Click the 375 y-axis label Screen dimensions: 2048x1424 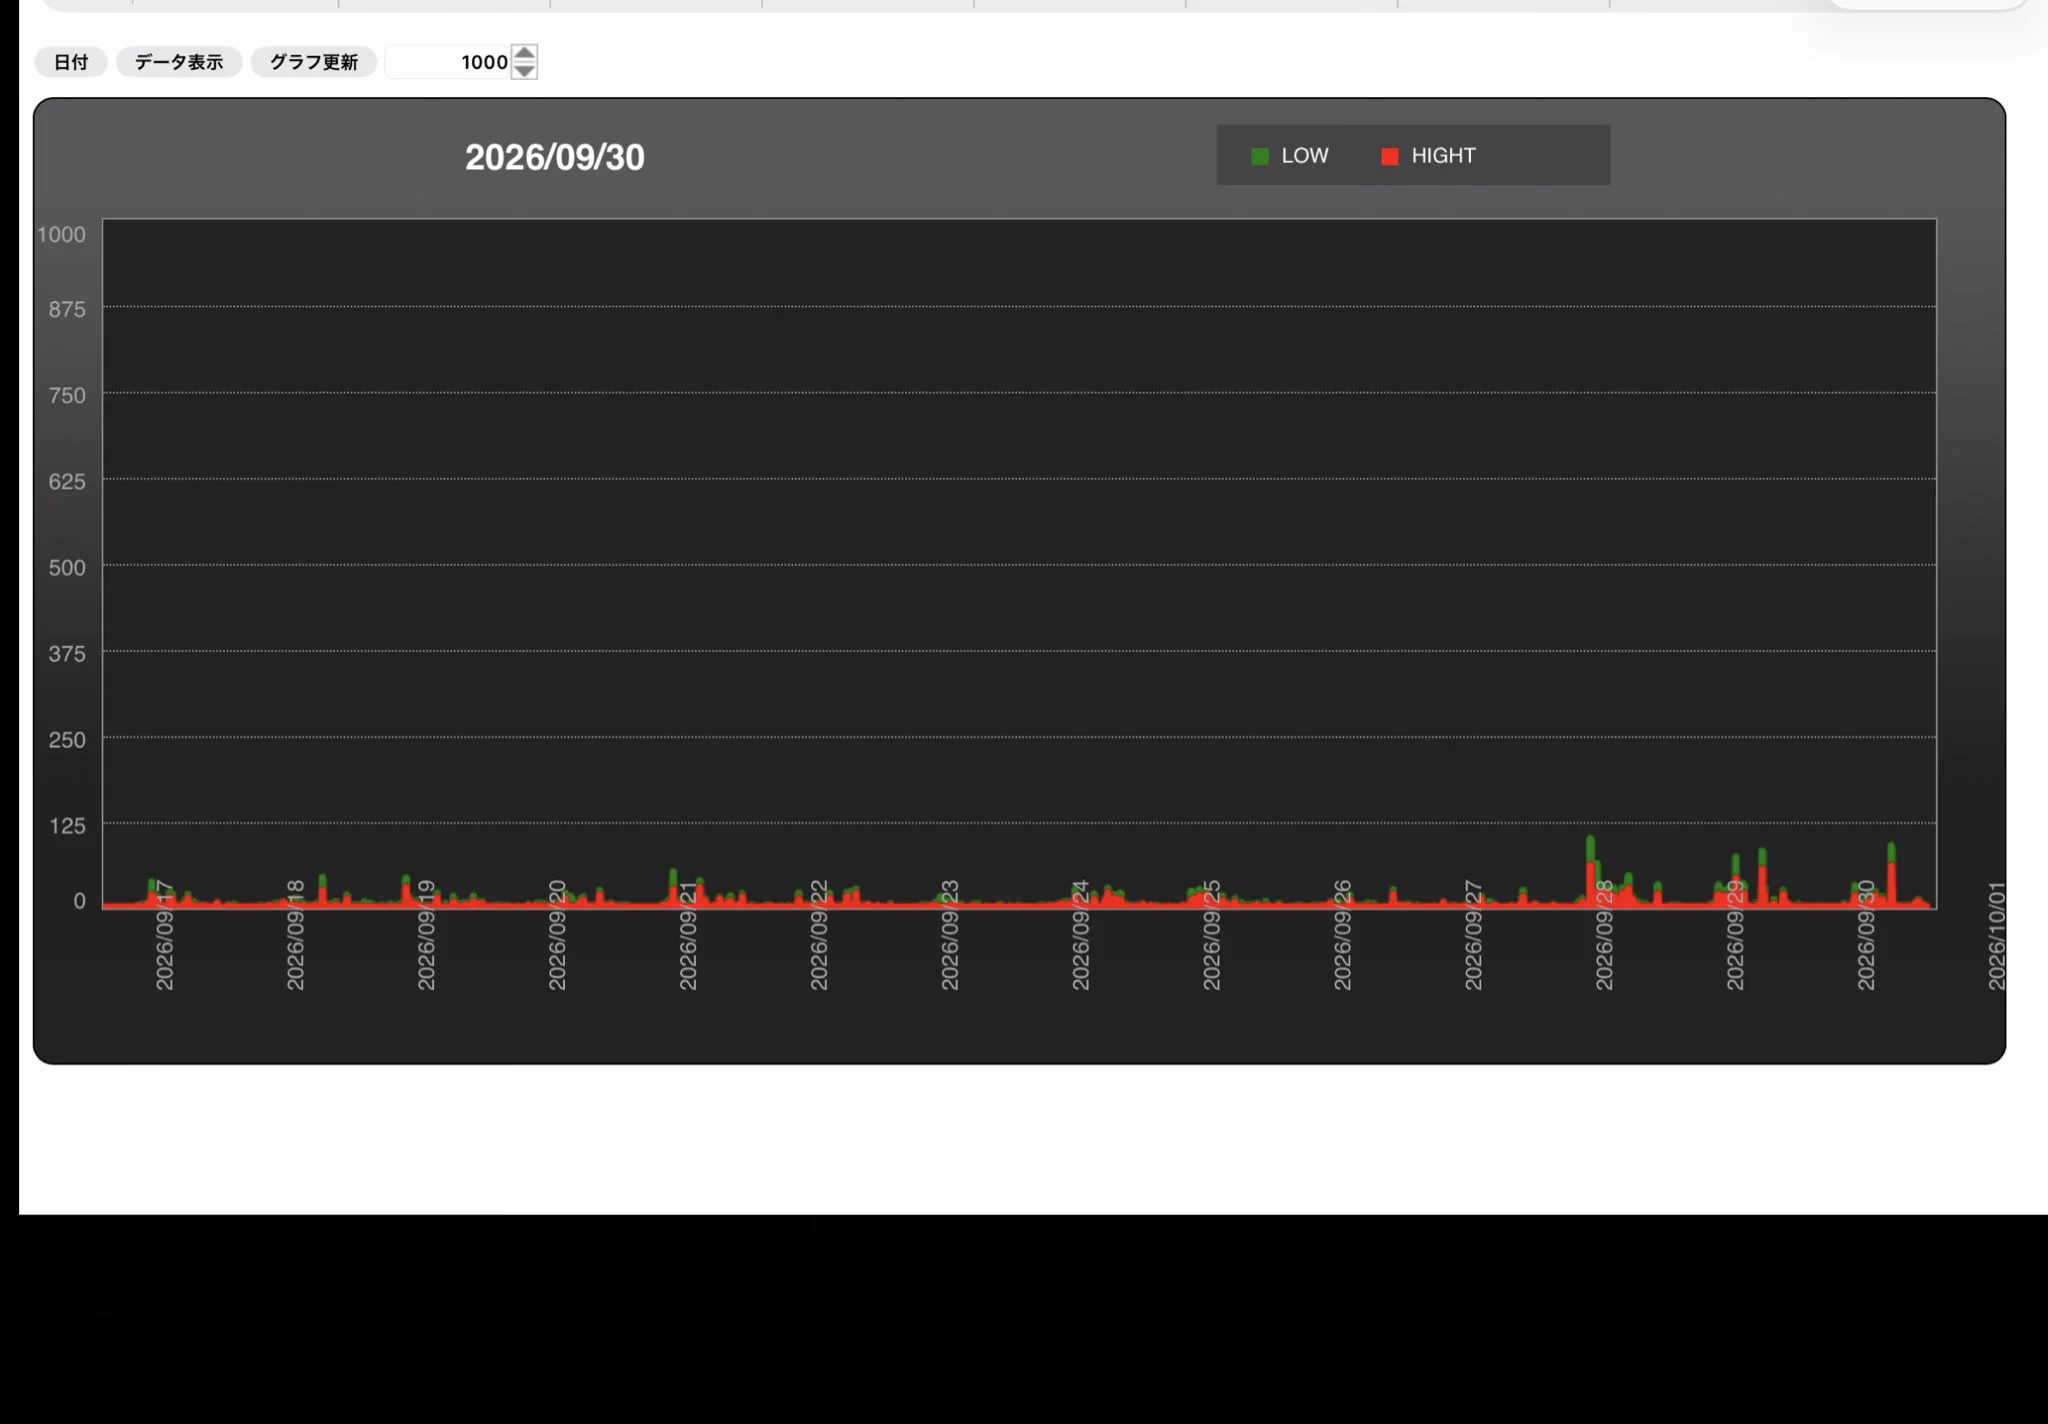click(x=67, y=653)
